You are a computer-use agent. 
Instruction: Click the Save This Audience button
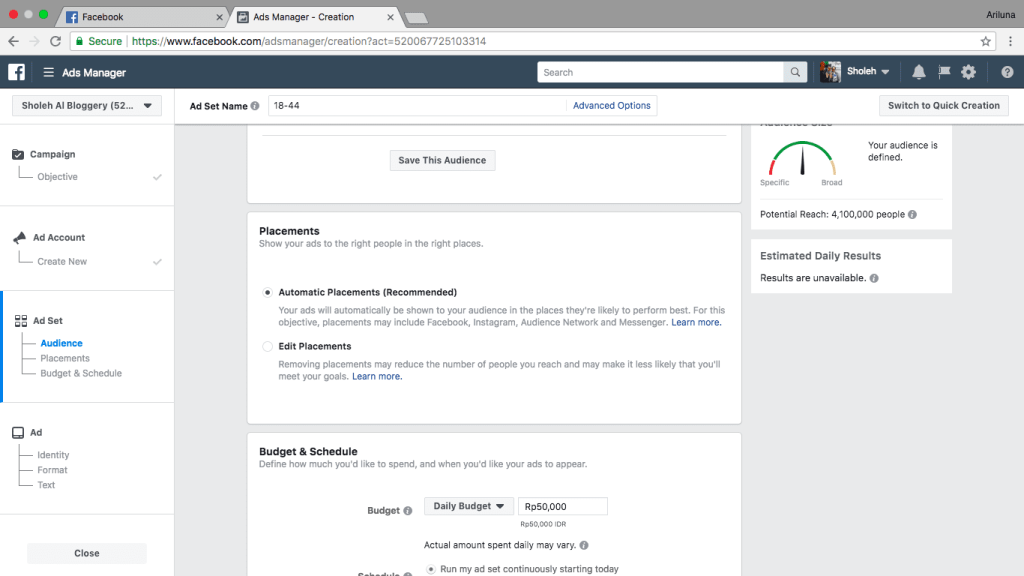442,161
